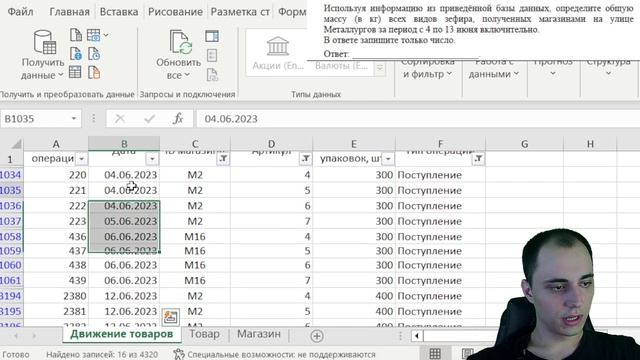
Task: Select column G header
Action: tap(524, 144)
